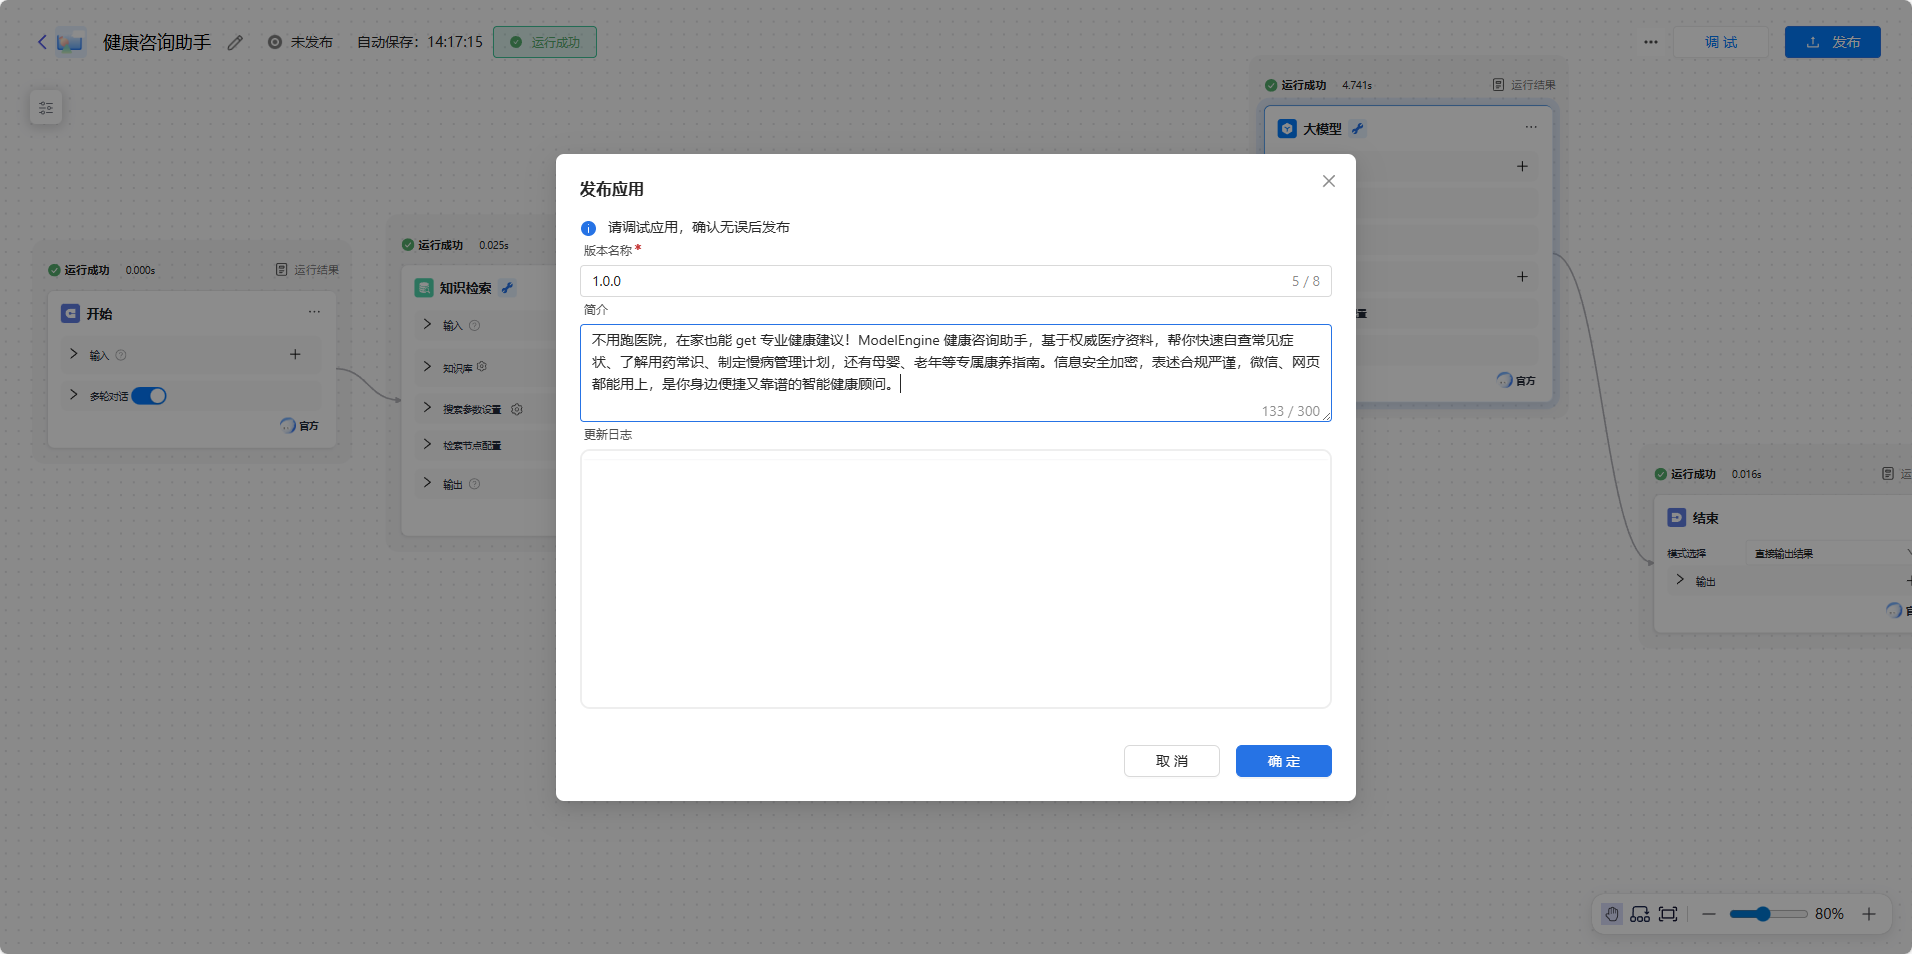Image resolution: width=1912 pixels, height=954 pixels.
Task: Click the pencil icon to rename 健康咨询助手
Action: pos(235,43)
